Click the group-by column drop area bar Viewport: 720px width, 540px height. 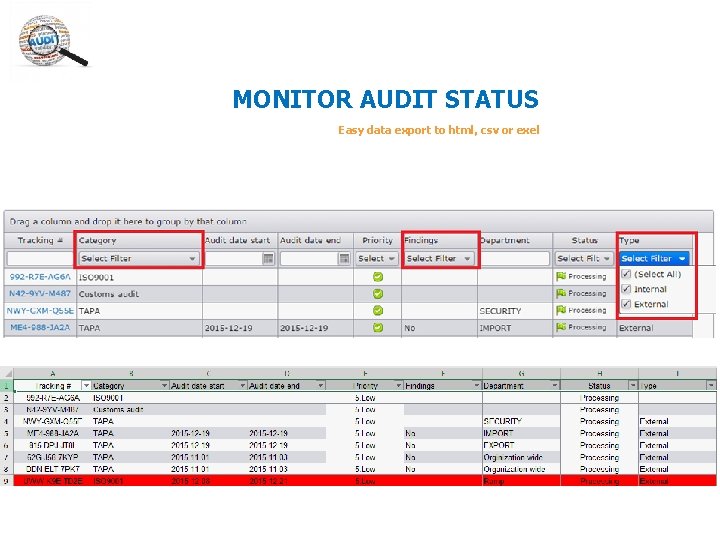pyautogui.click(x=359, y=221)
